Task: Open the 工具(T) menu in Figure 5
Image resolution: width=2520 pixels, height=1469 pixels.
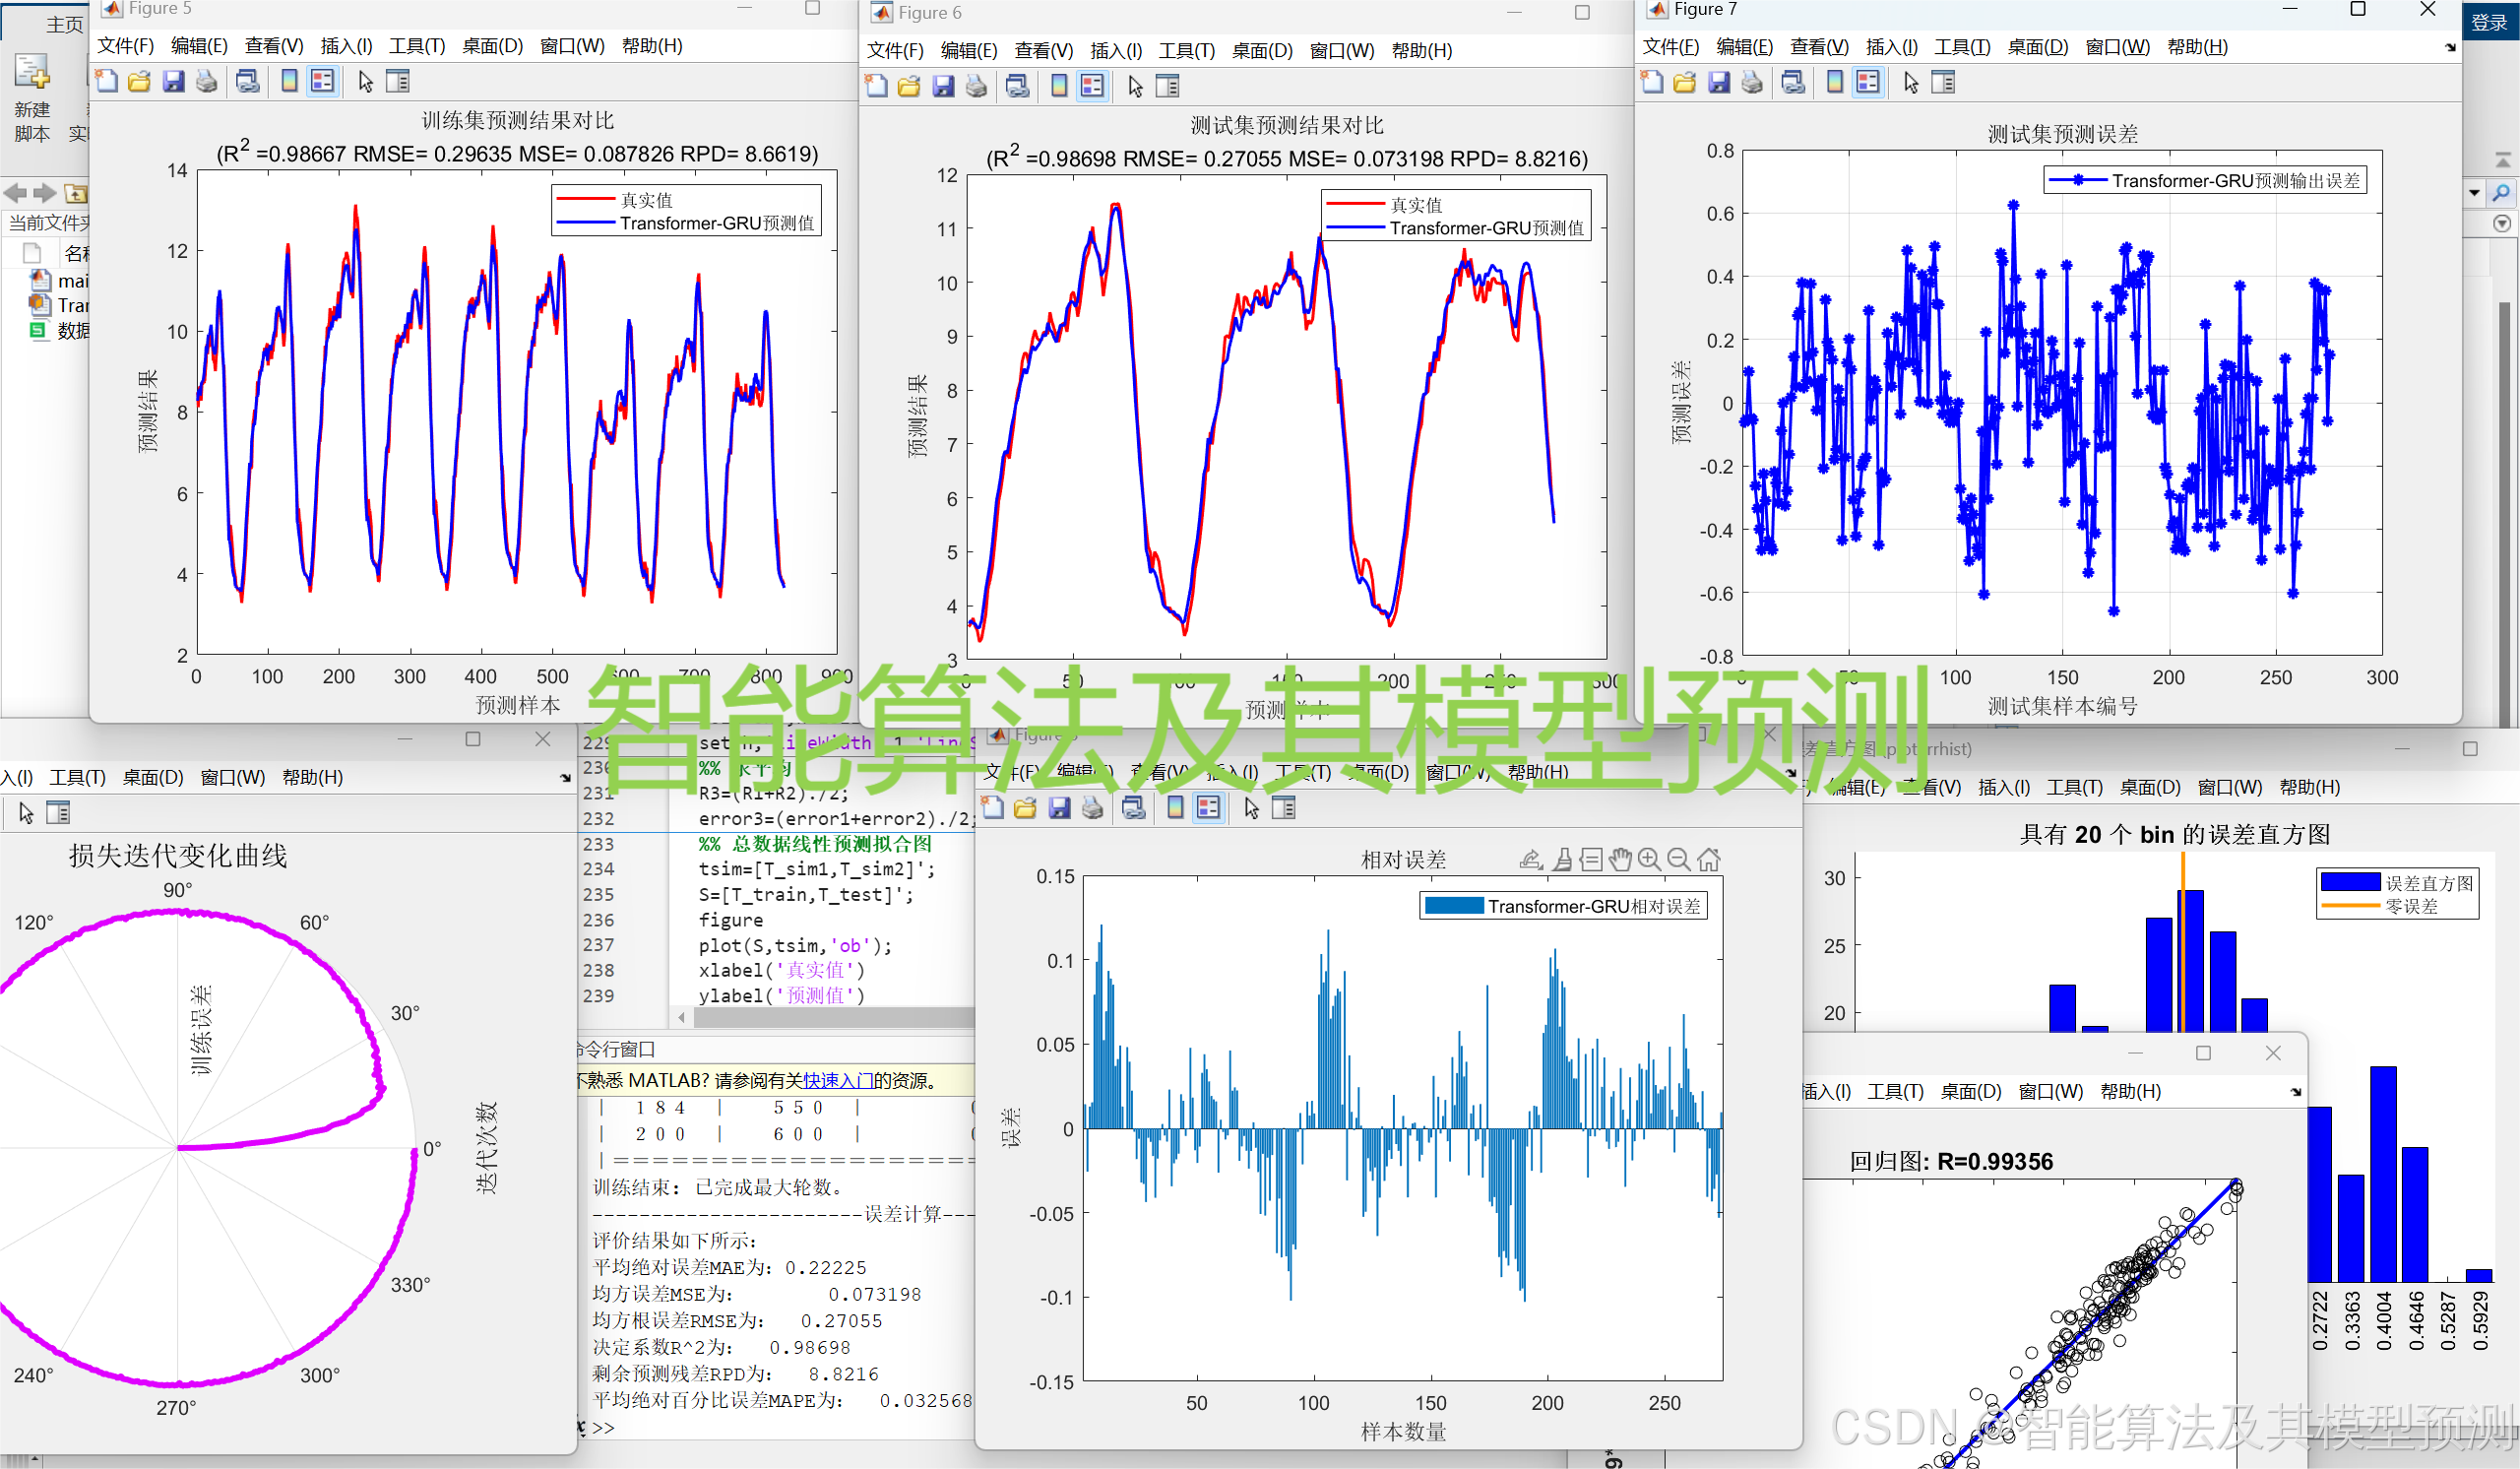Action: coord(415,45)
